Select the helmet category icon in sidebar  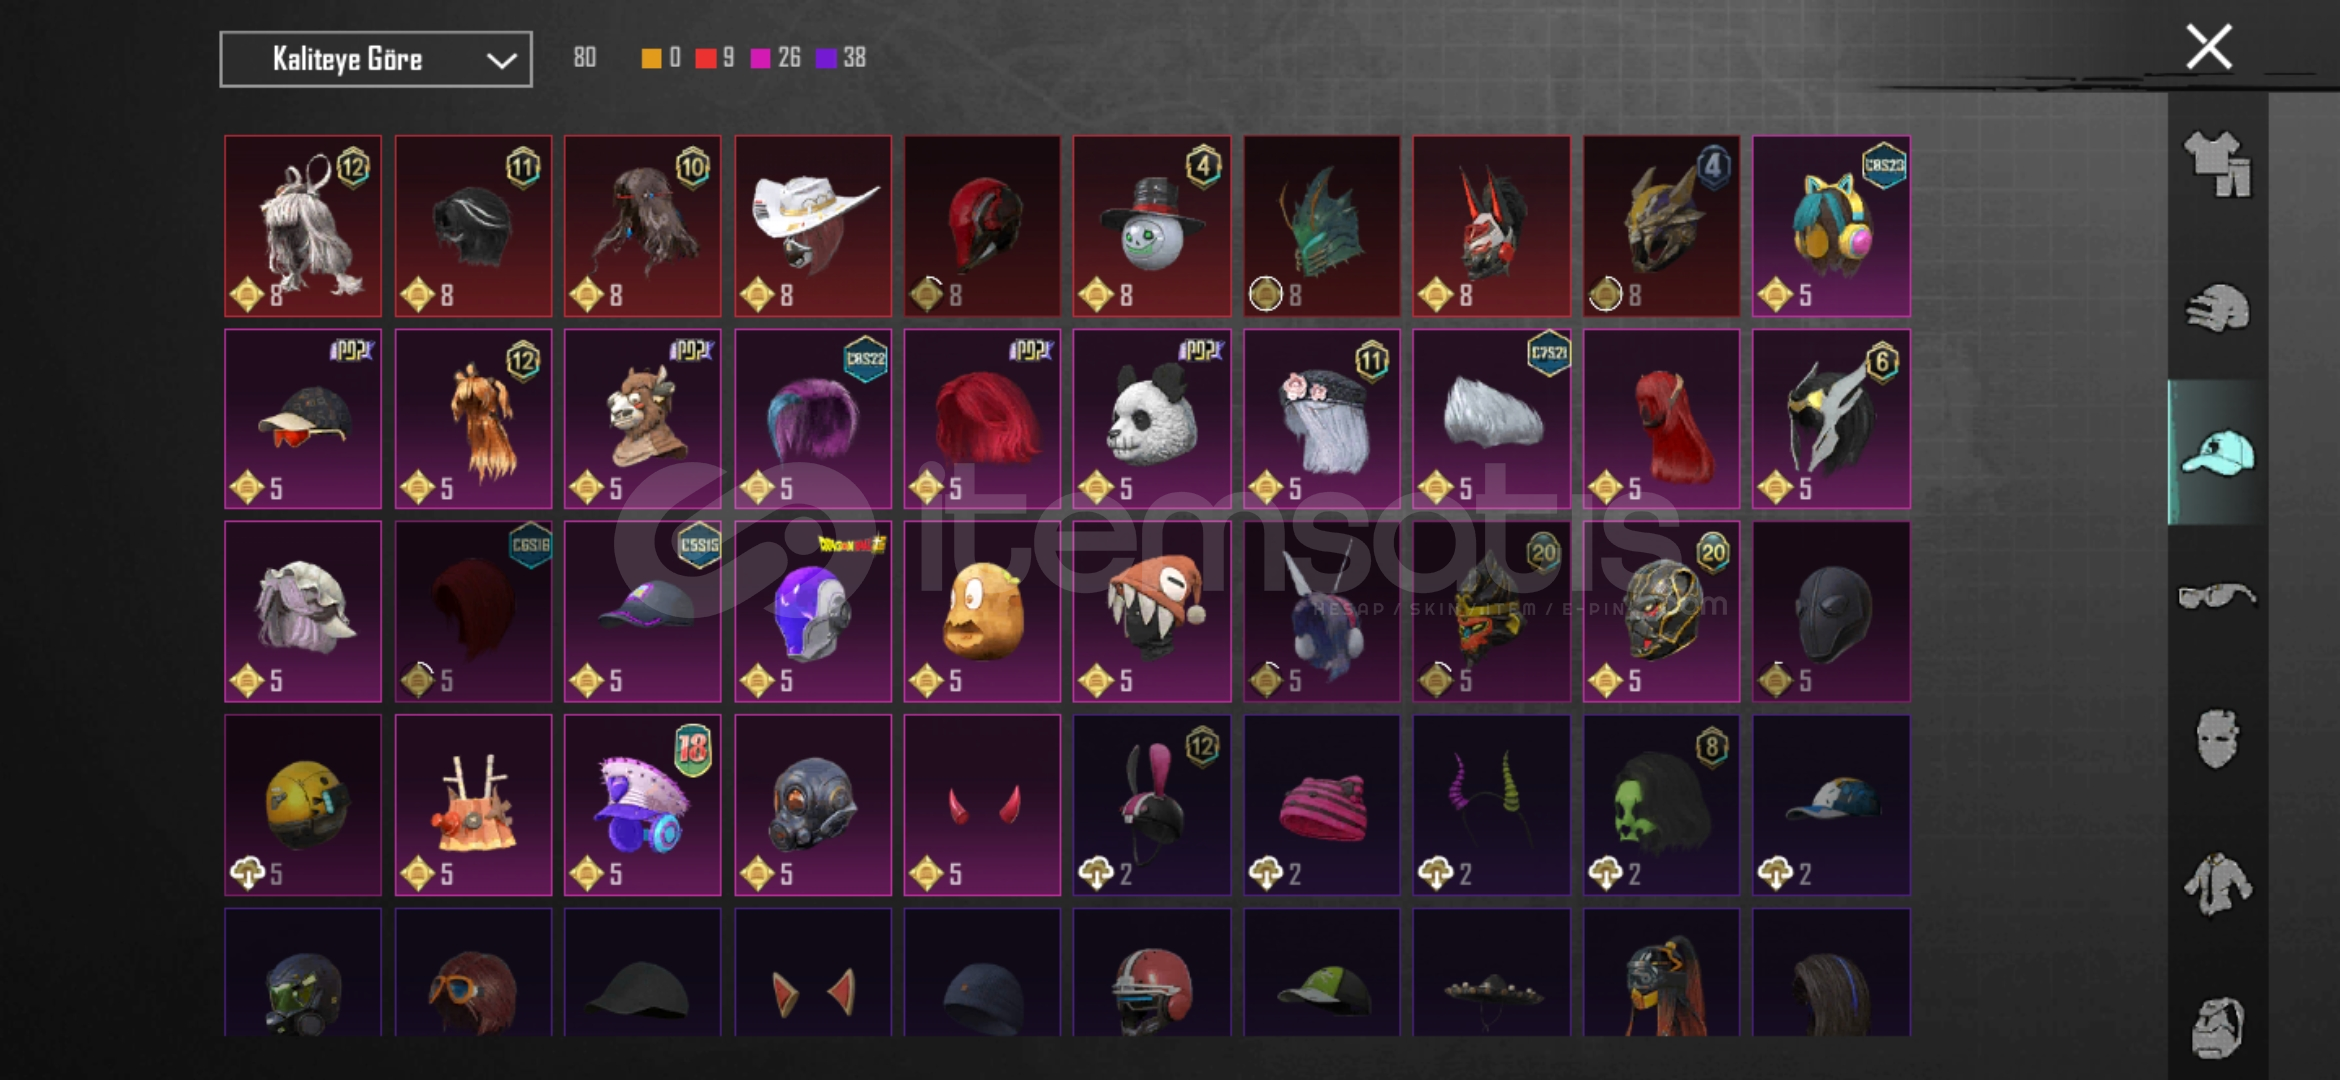point(2217,309)
